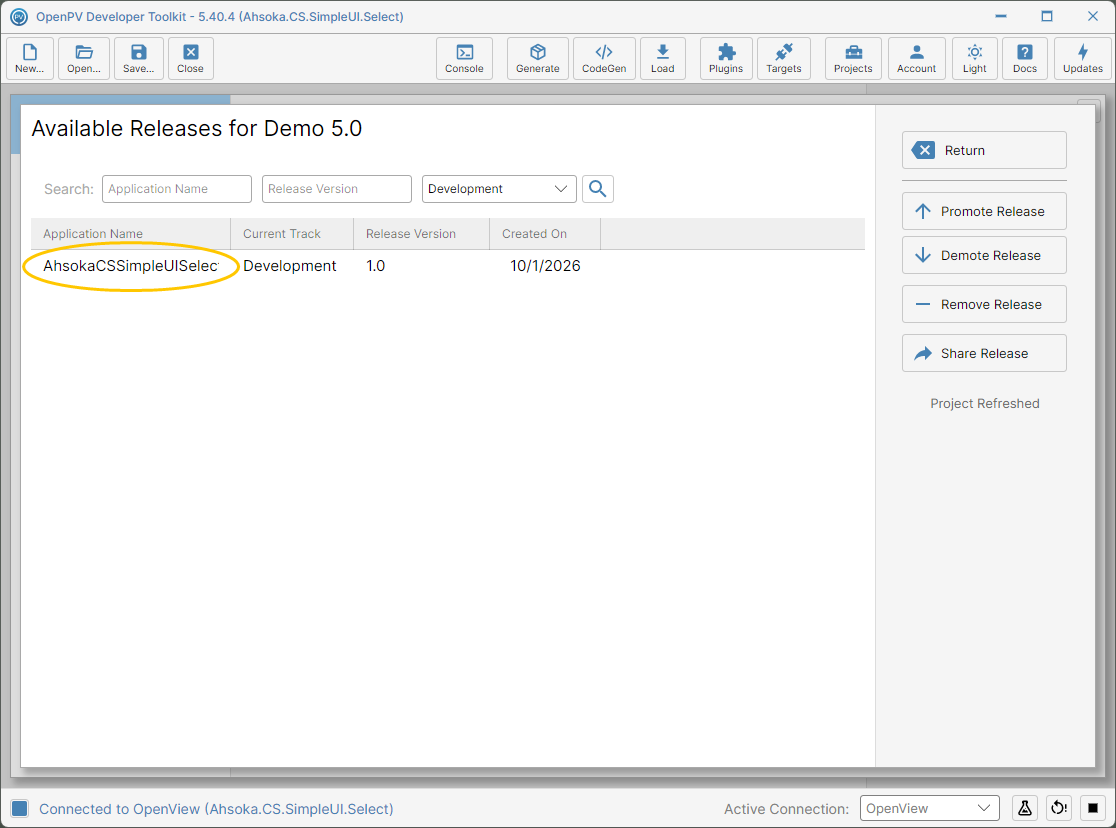Save the project with Save button
Screen dimensions: 1116x828
139,58
